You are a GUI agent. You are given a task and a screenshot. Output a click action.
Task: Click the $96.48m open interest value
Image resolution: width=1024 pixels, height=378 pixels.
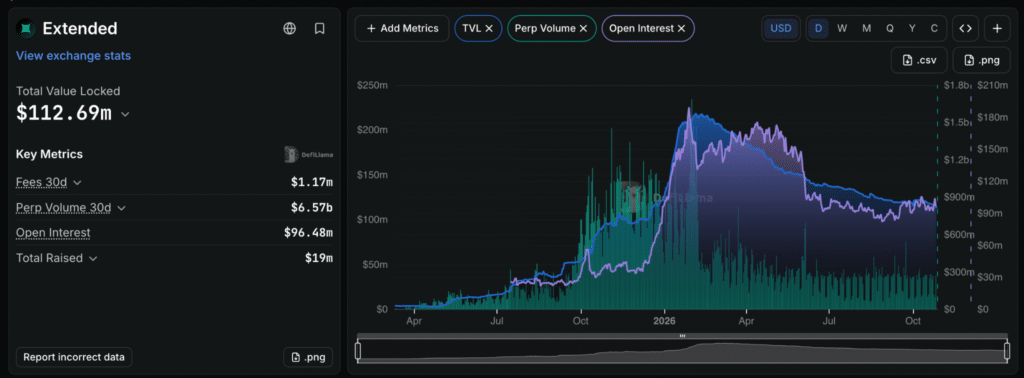[308, 232]
